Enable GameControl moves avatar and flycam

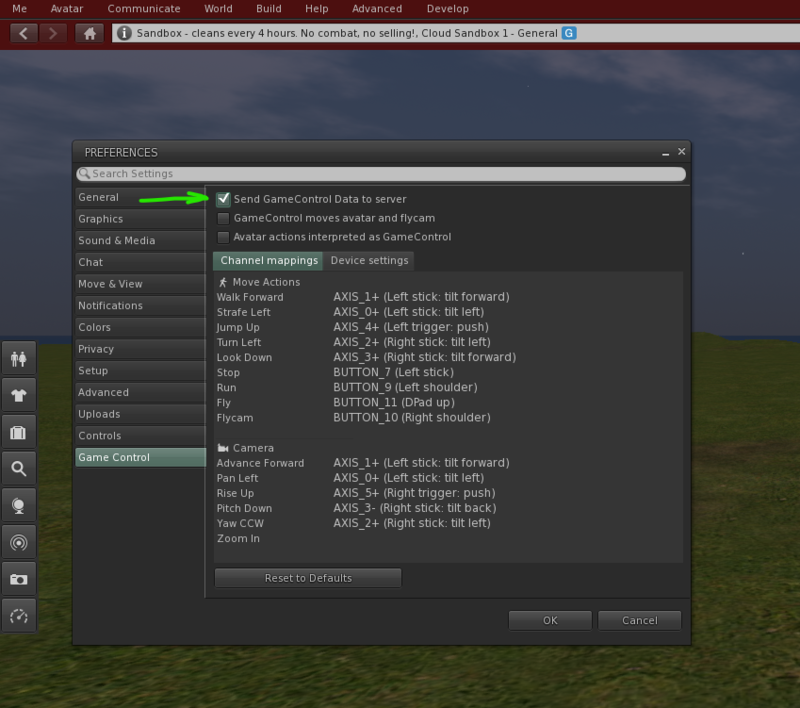223,218
